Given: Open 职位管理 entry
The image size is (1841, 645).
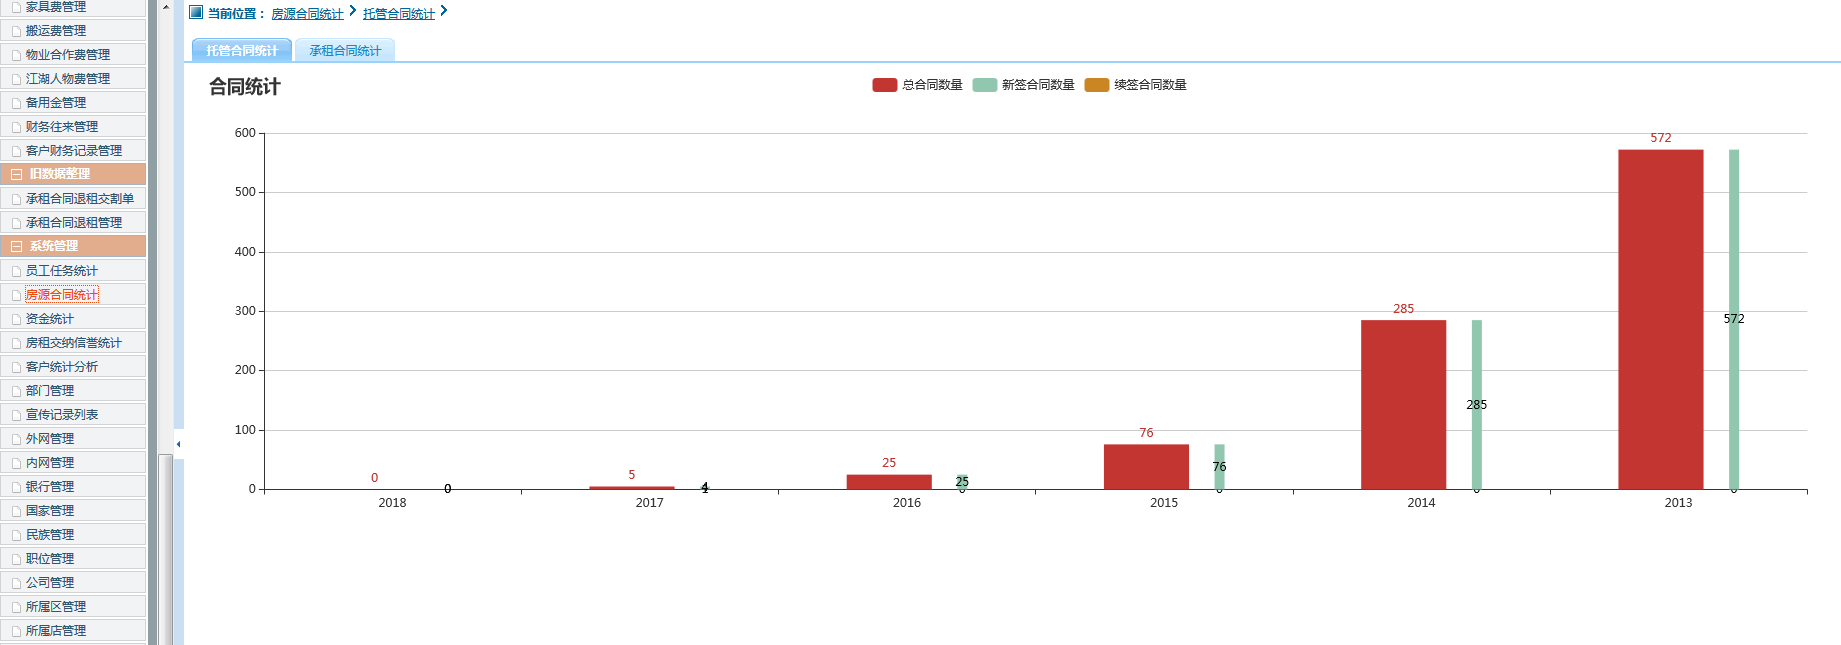Looking at the screenshot, I should pos(73,559).
